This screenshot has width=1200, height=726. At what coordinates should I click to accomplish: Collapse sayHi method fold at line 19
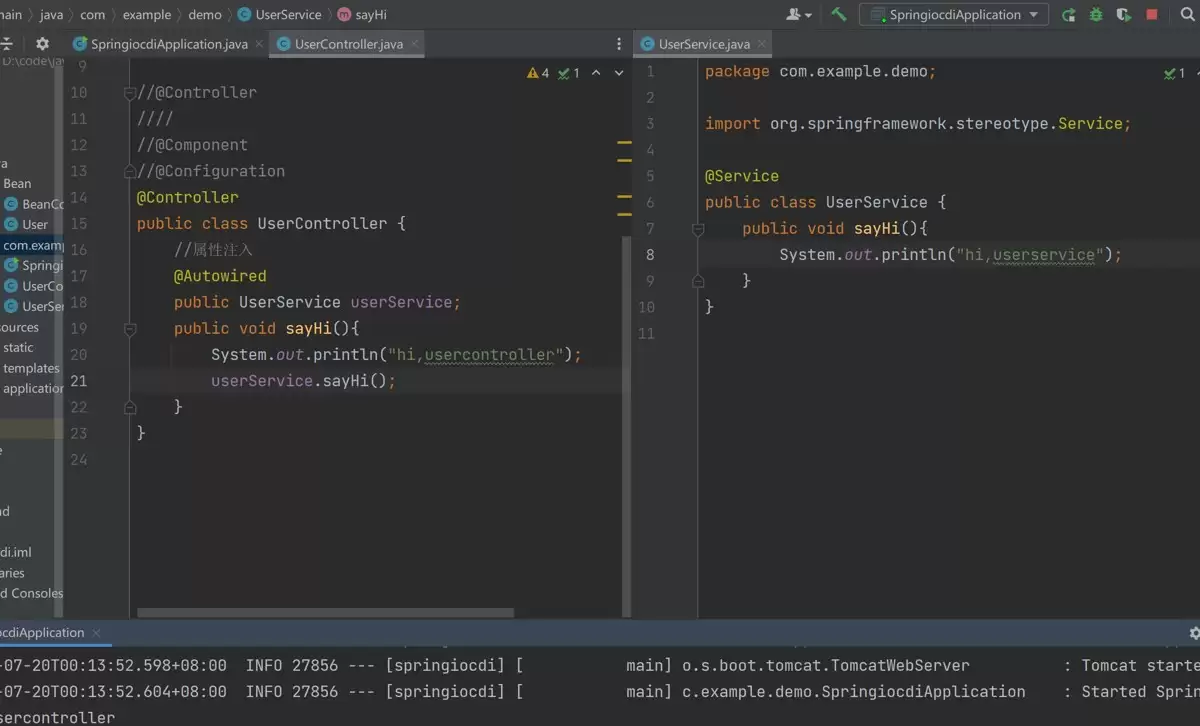pyautogui.click(x=129, y=328)
